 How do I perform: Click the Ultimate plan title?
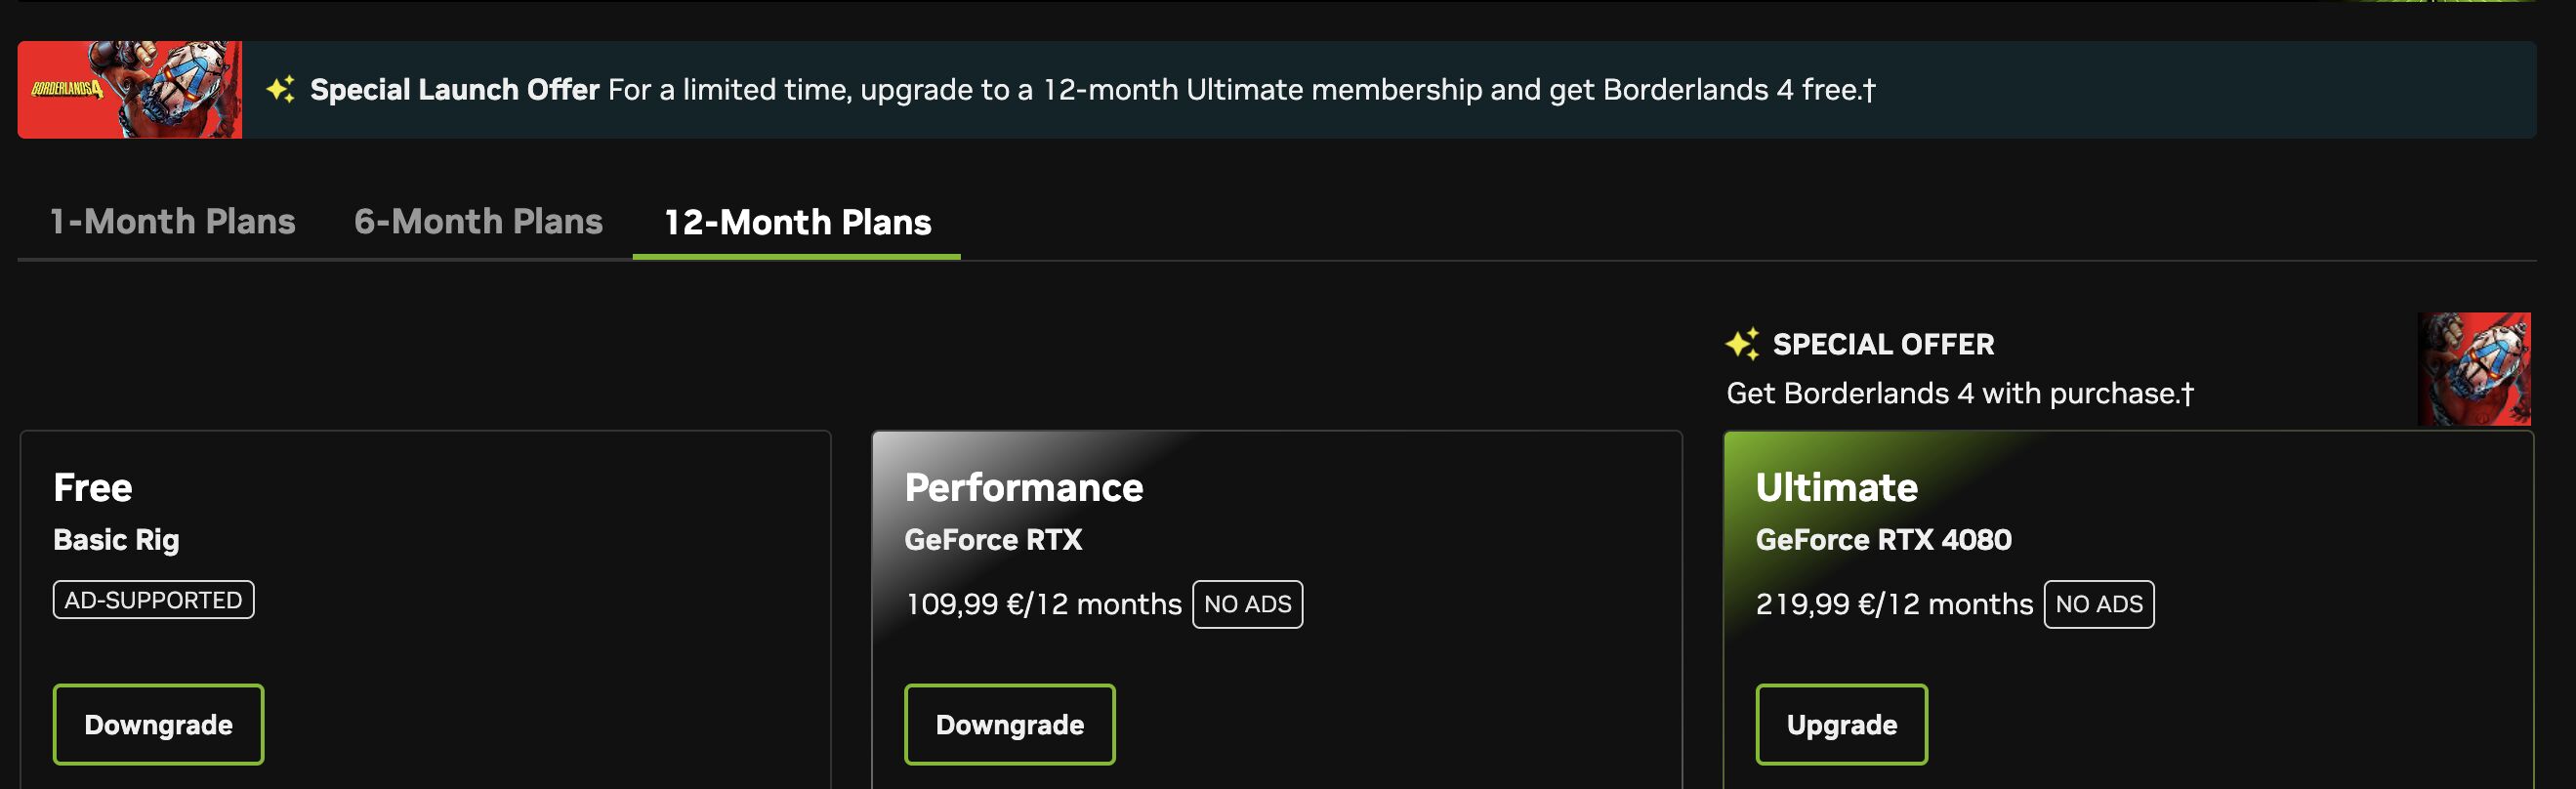tap(1836, 487)
